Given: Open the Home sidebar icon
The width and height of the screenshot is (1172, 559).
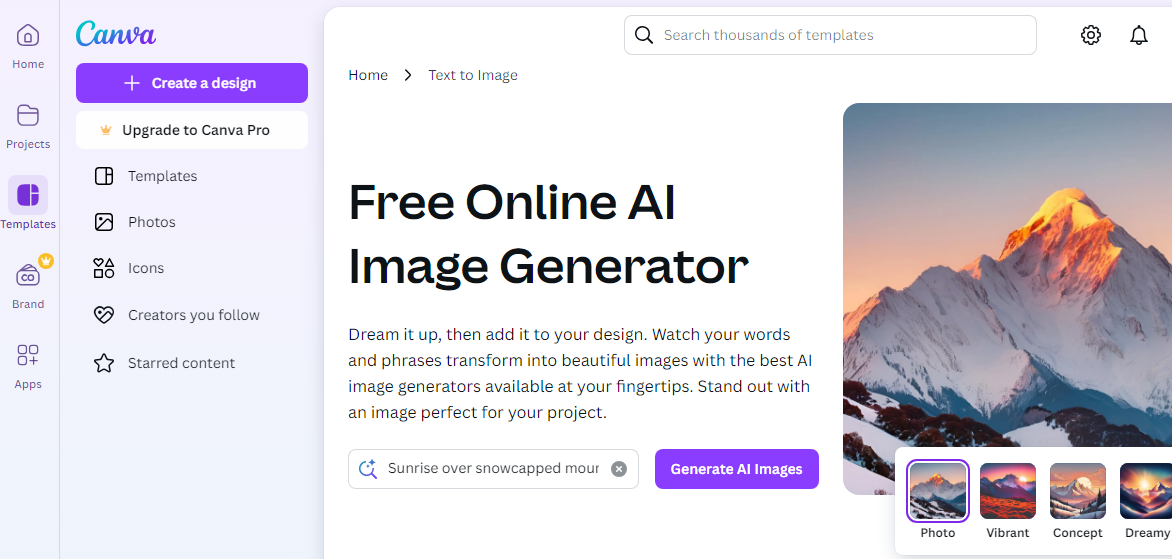Looking at the screenshot, I should click(x=28, y=35).
